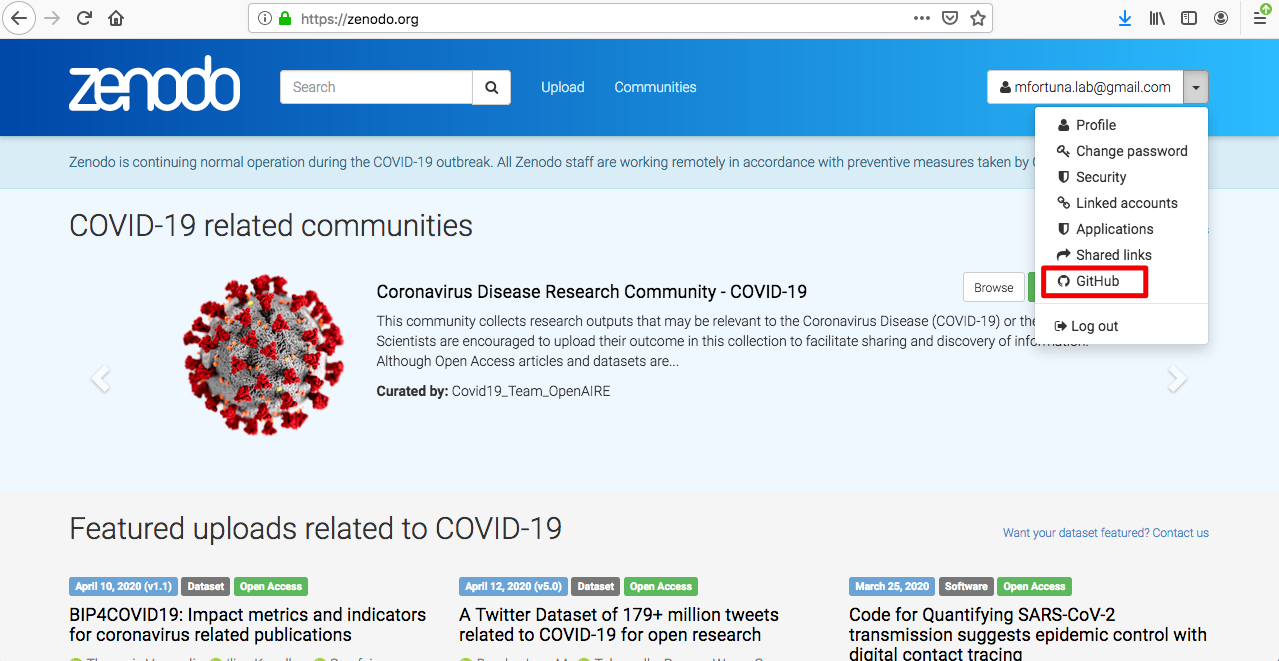
Task: Submit search with the magnifier button
Action: 491,87
